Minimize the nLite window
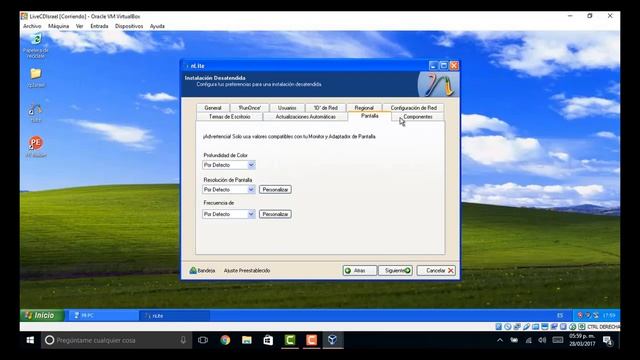Viewport: 640px width, 360px height. 433,66
